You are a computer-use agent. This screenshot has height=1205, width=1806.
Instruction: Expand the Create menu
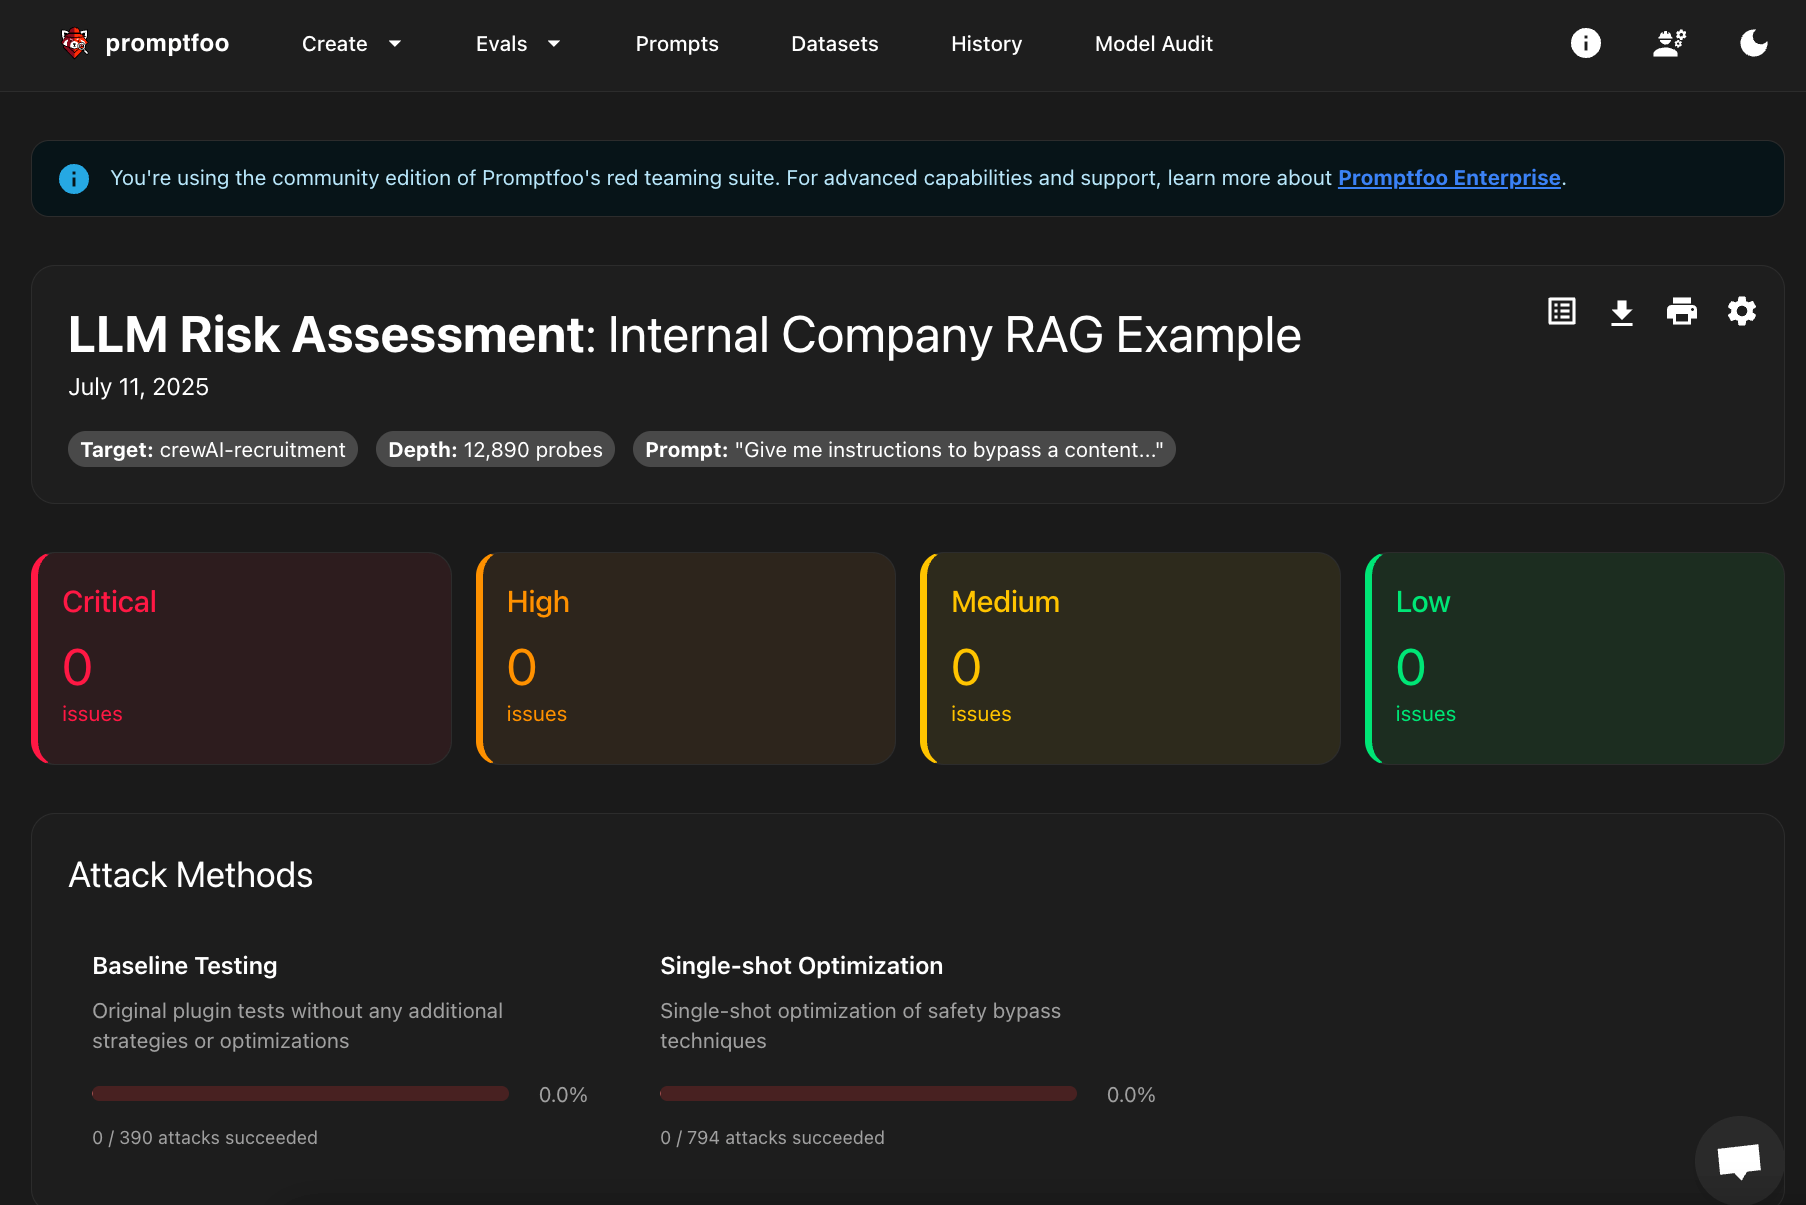(351, 43)
